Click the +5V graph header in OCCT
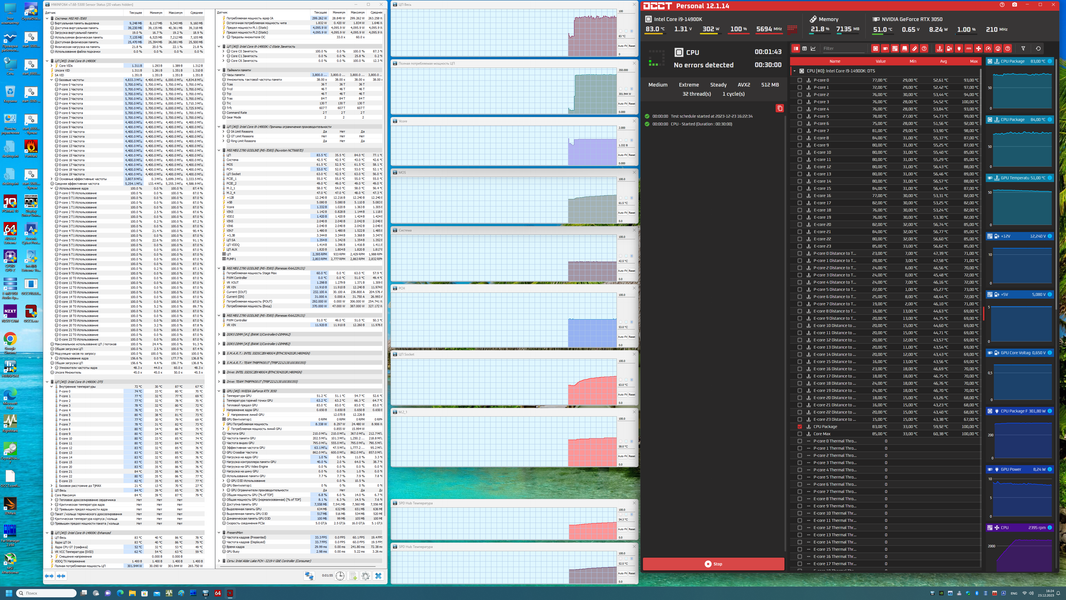This screenshot has width=1066, height=600. pyautogui.click(x=1020, y=294)
